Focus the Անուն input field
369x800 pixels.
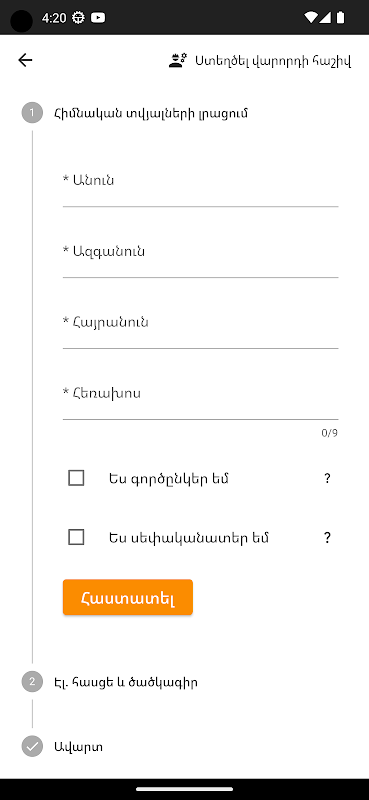(x=200, y=186)
